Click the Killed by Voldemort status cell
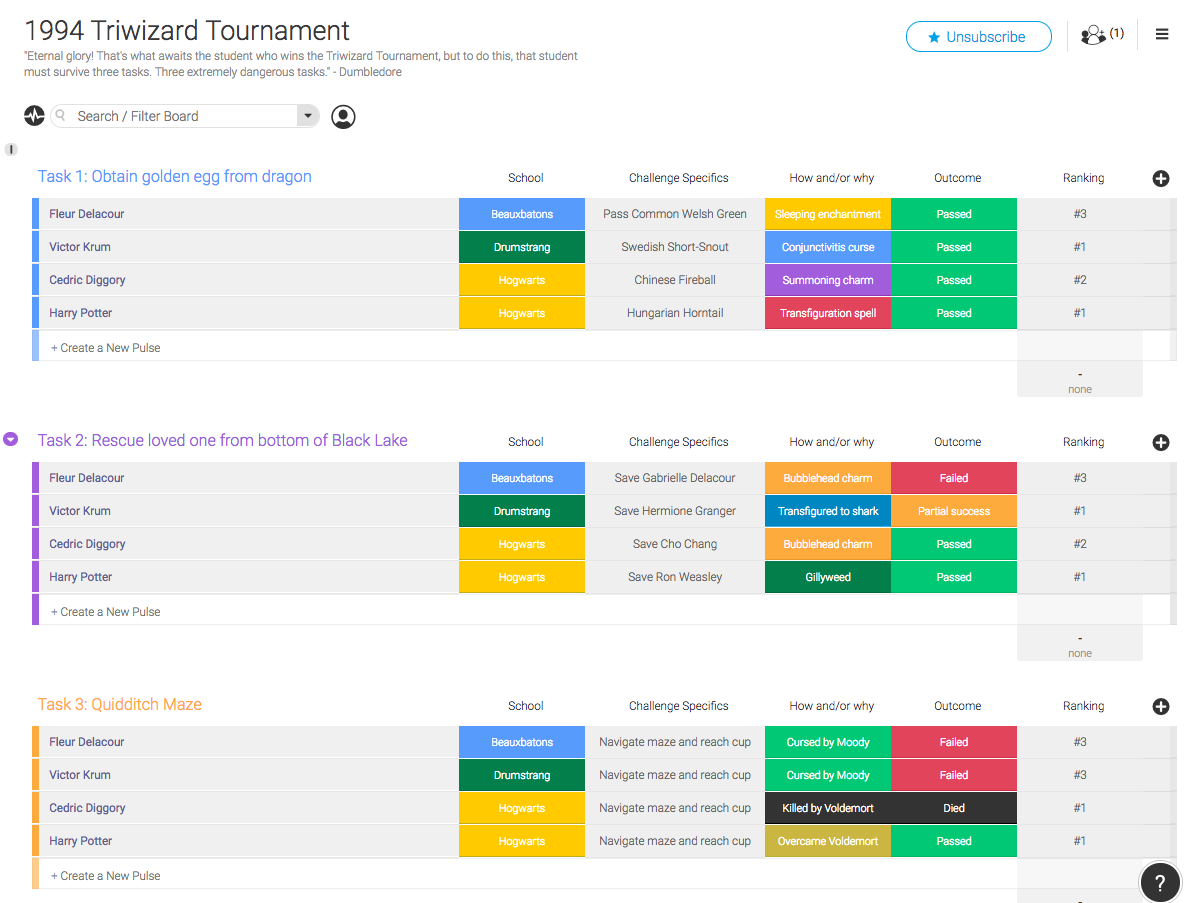Image resolution: width=1191 pixels, height=903 pixels. [x=828, y=808]
